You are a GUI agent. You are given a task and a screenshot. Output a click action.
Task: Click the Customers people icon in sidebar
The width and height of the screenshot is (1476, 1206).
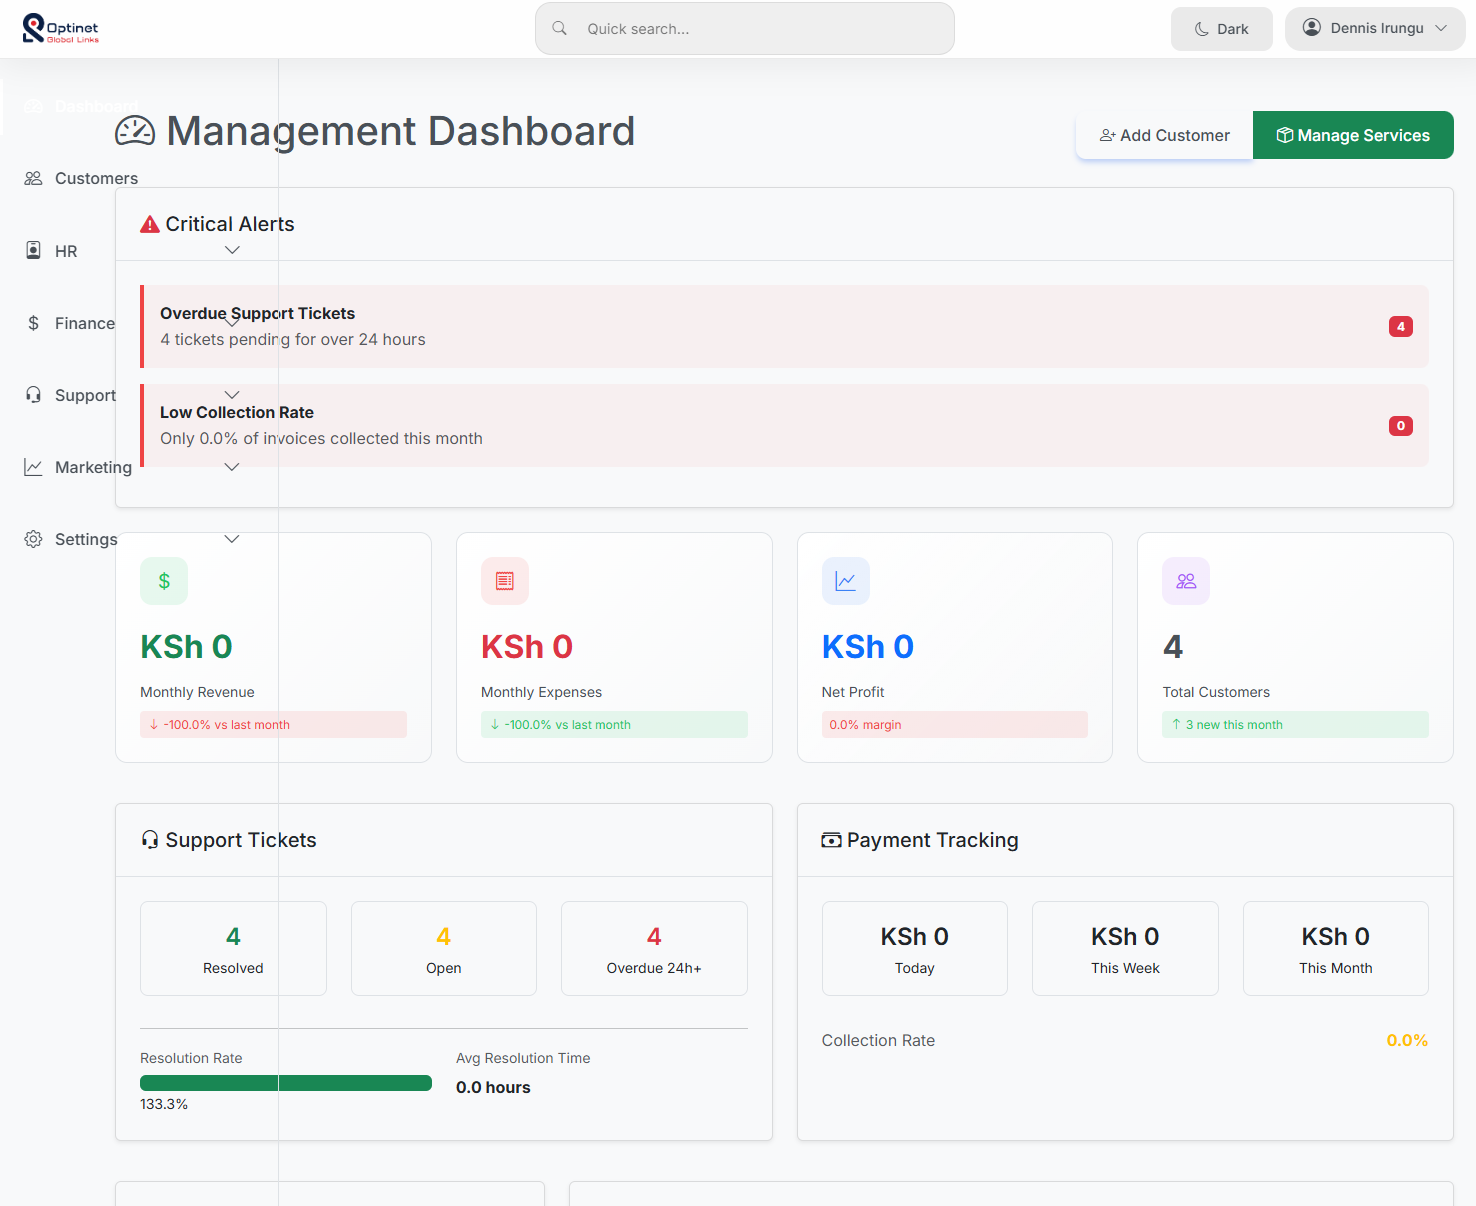pyautogui.click(x=33, y=178)
